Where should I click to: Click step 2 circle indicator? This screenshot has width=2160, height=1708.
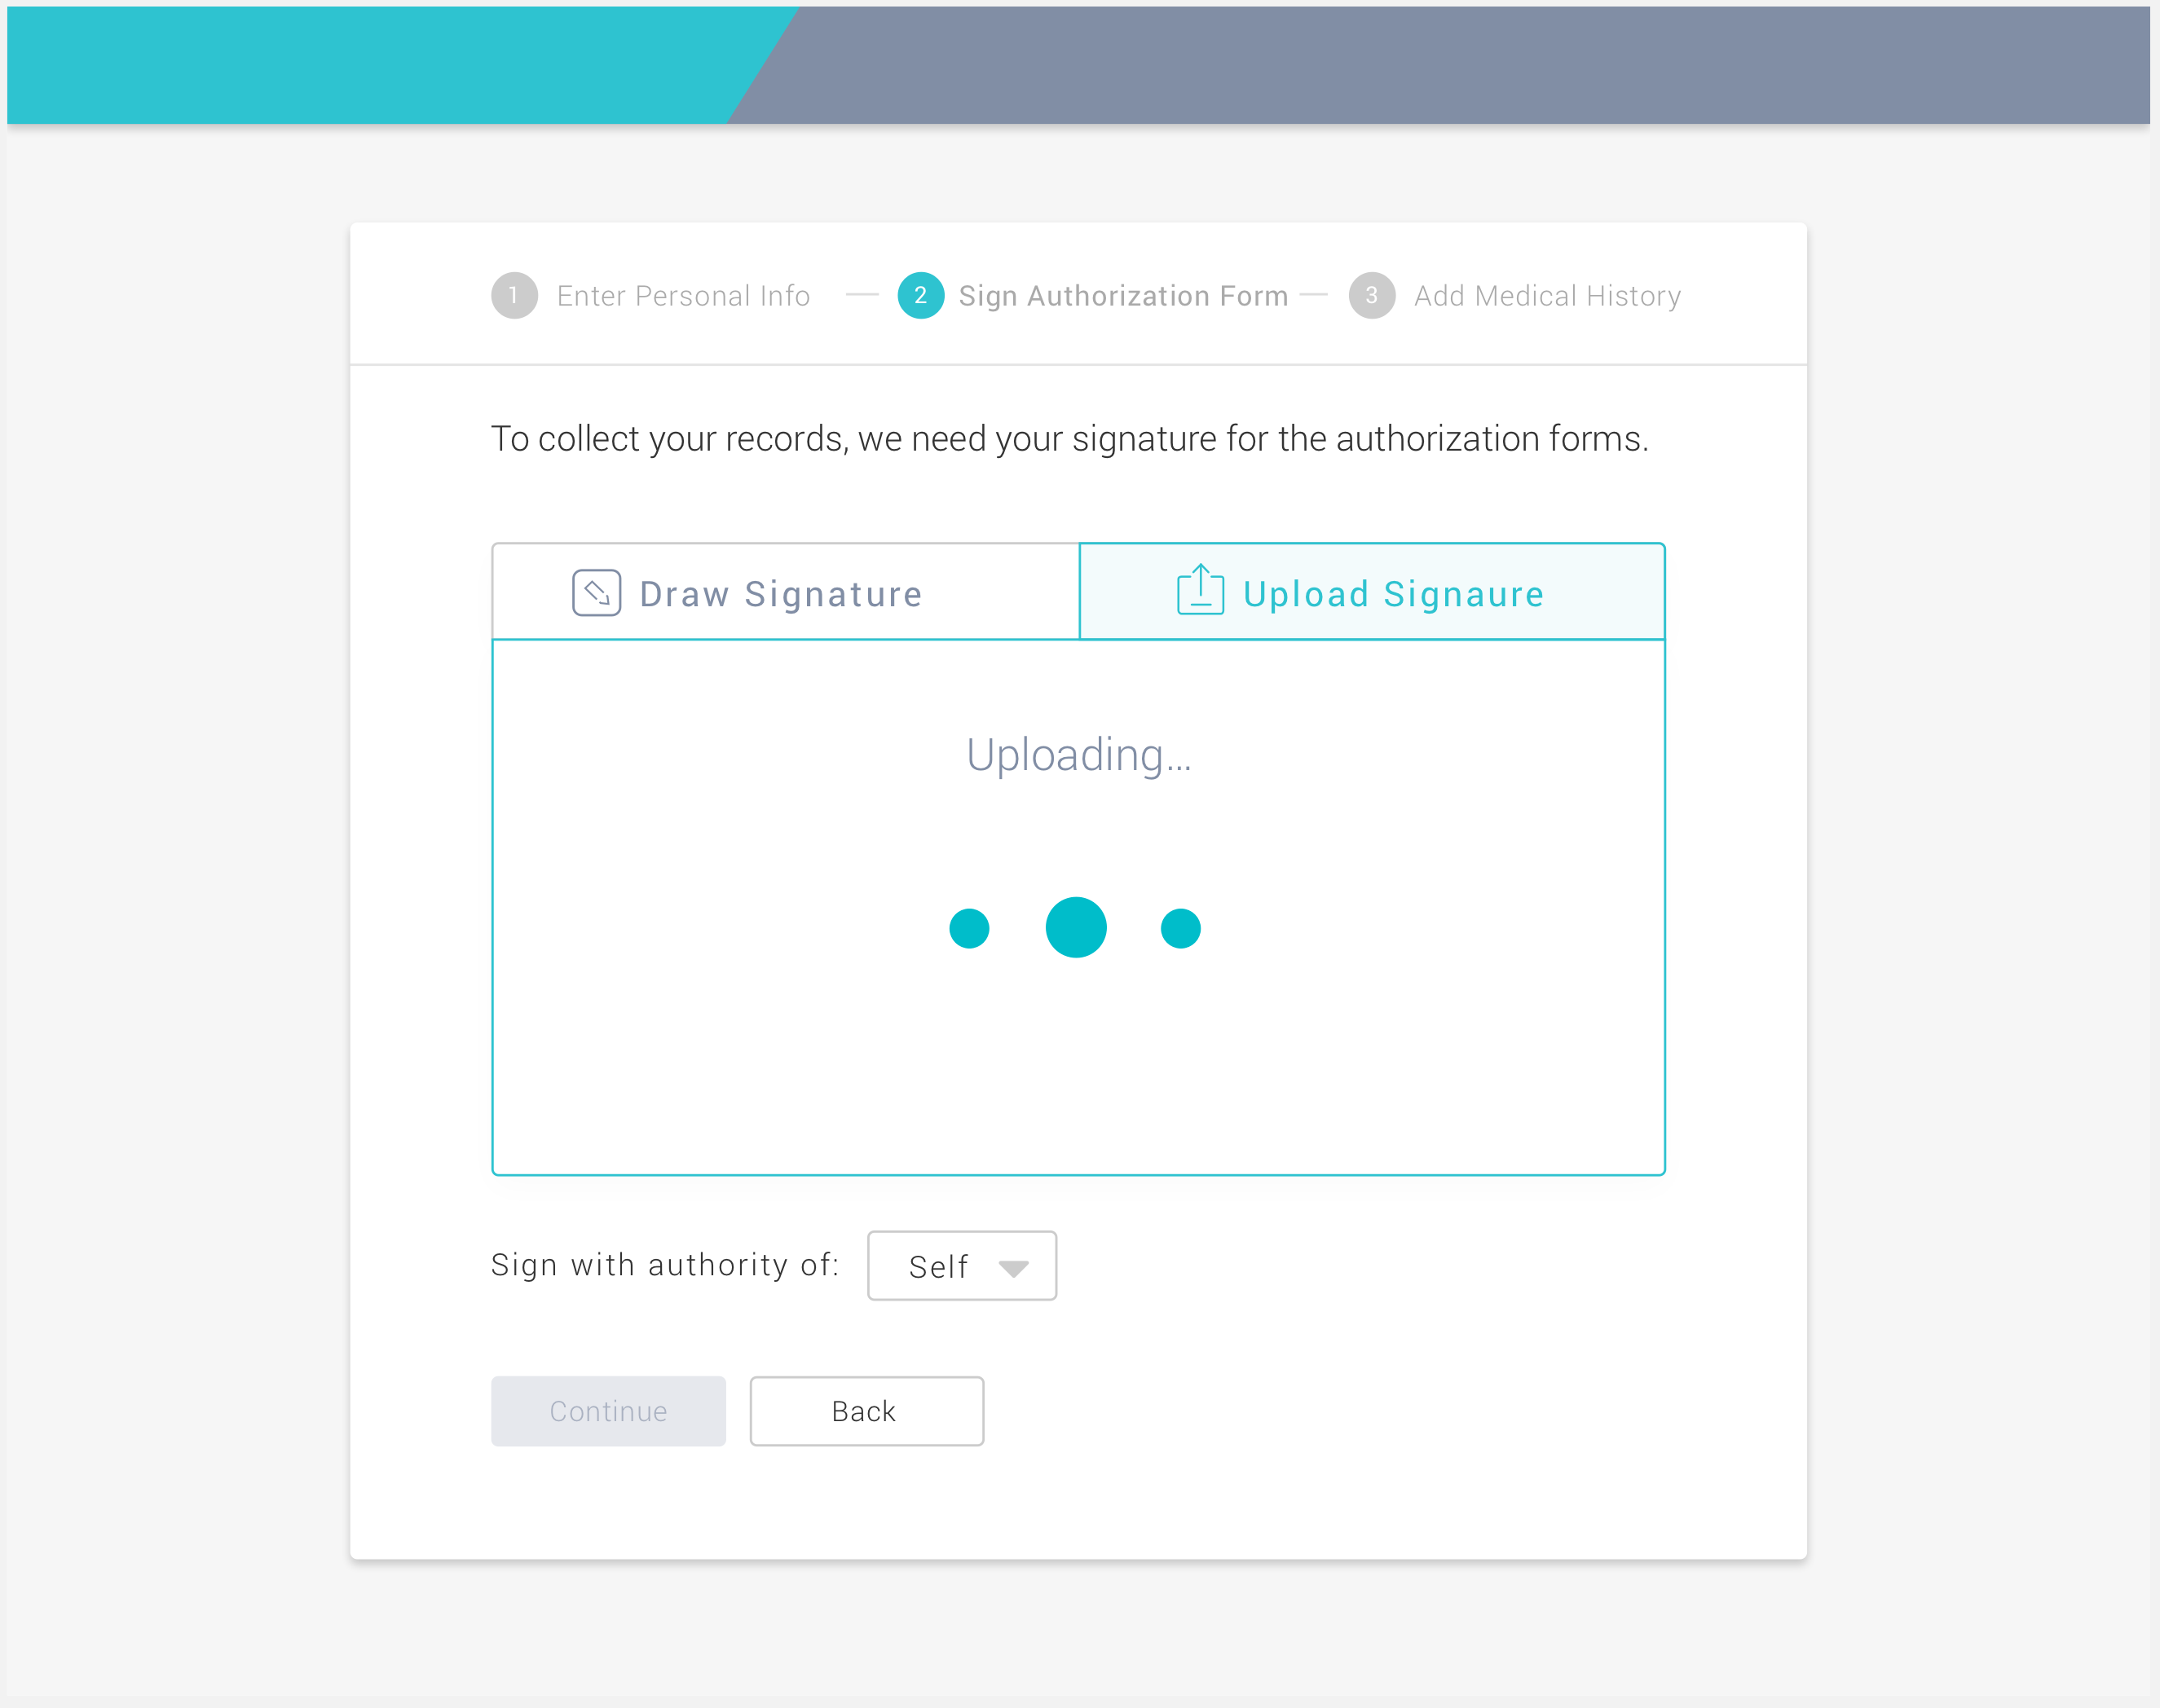(920, 295)
